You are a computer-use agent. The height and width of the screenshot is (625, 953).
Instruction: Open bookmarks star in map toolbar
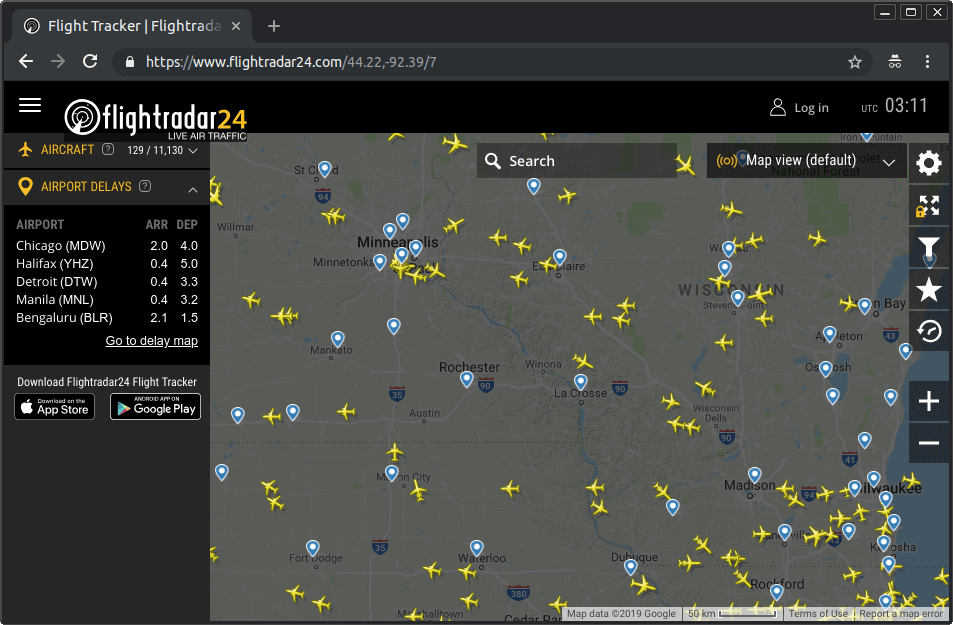[x=929, y=290]
